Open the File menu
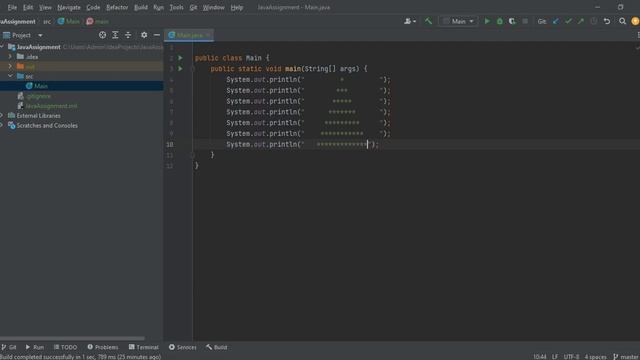This screenshot has width=640, height=360. tap(12, 7)
